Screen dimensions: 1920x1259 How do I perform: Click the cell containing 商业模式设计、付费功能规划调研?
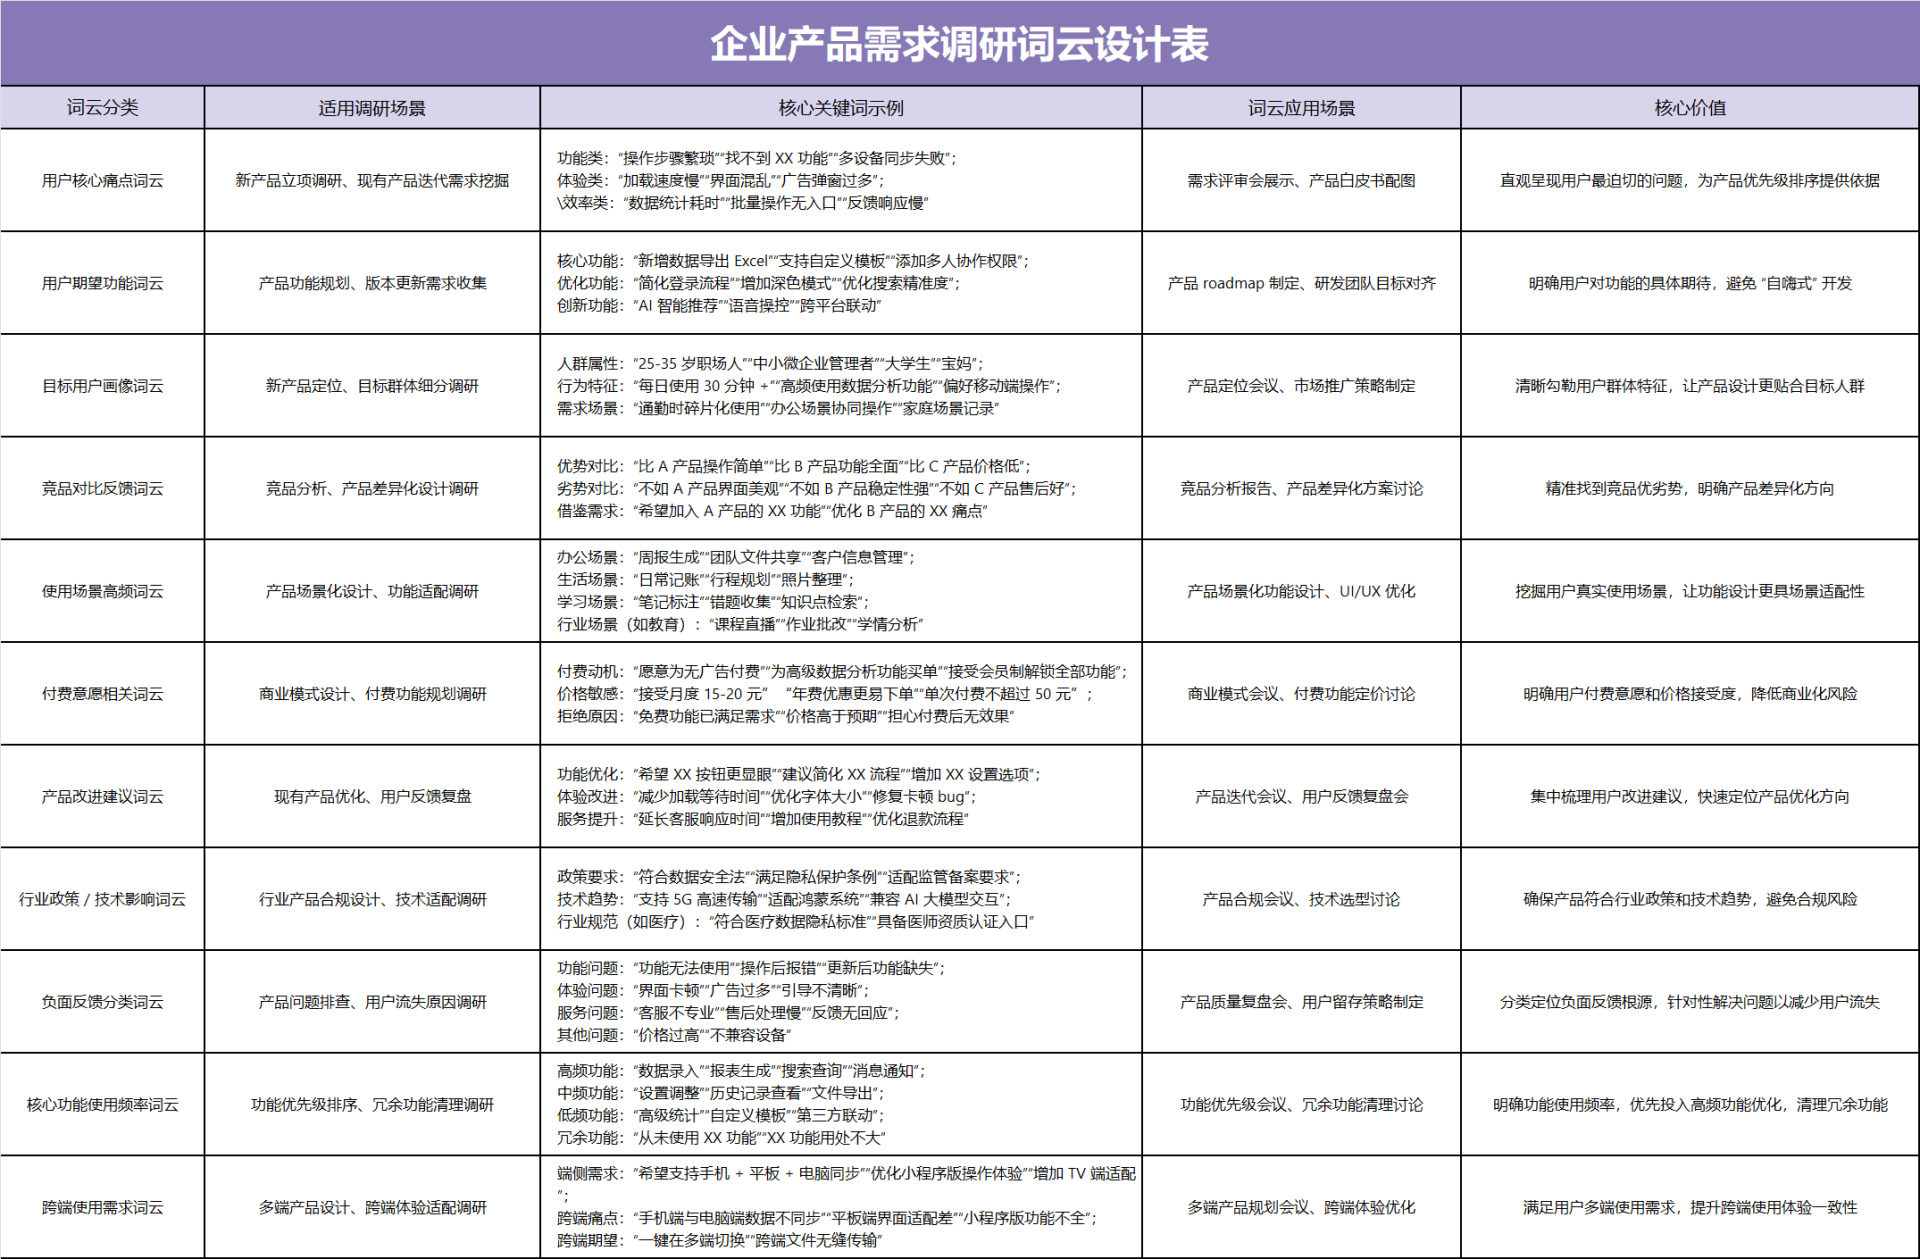click(371, 694)
